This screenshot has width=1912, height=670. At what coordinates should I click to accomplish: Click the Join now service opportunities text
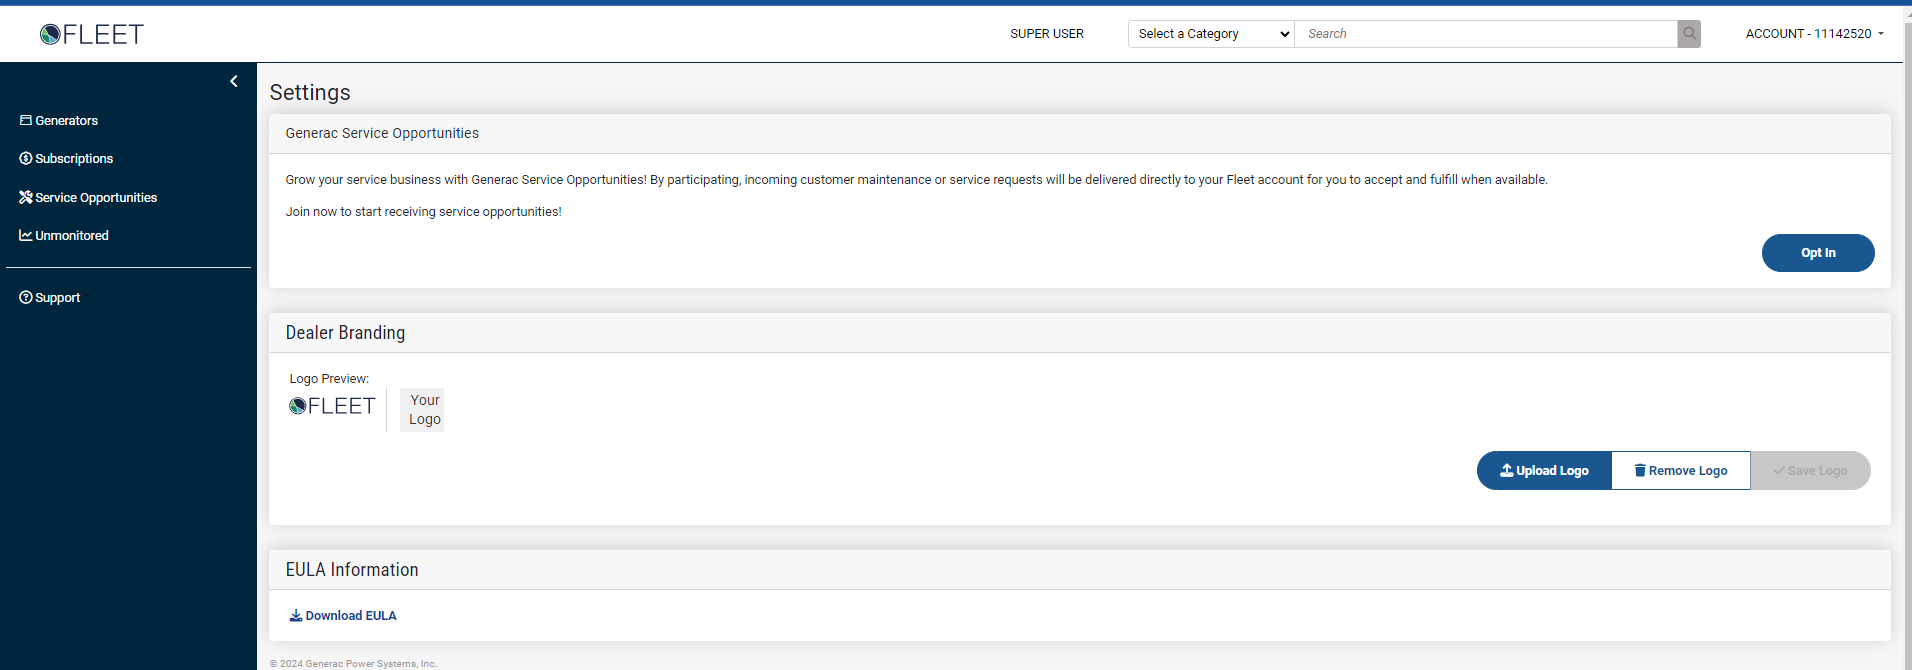pyautogui.click(x=424, y=212)
